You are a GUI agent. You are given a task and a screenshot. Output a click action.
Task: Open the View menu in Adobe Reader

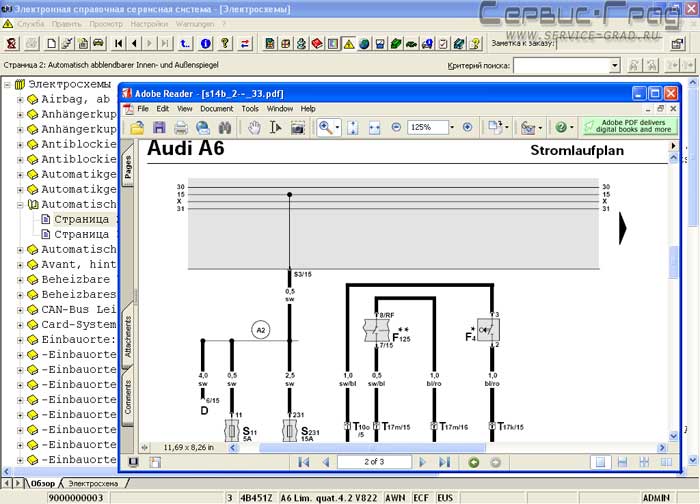click(184, 108)
